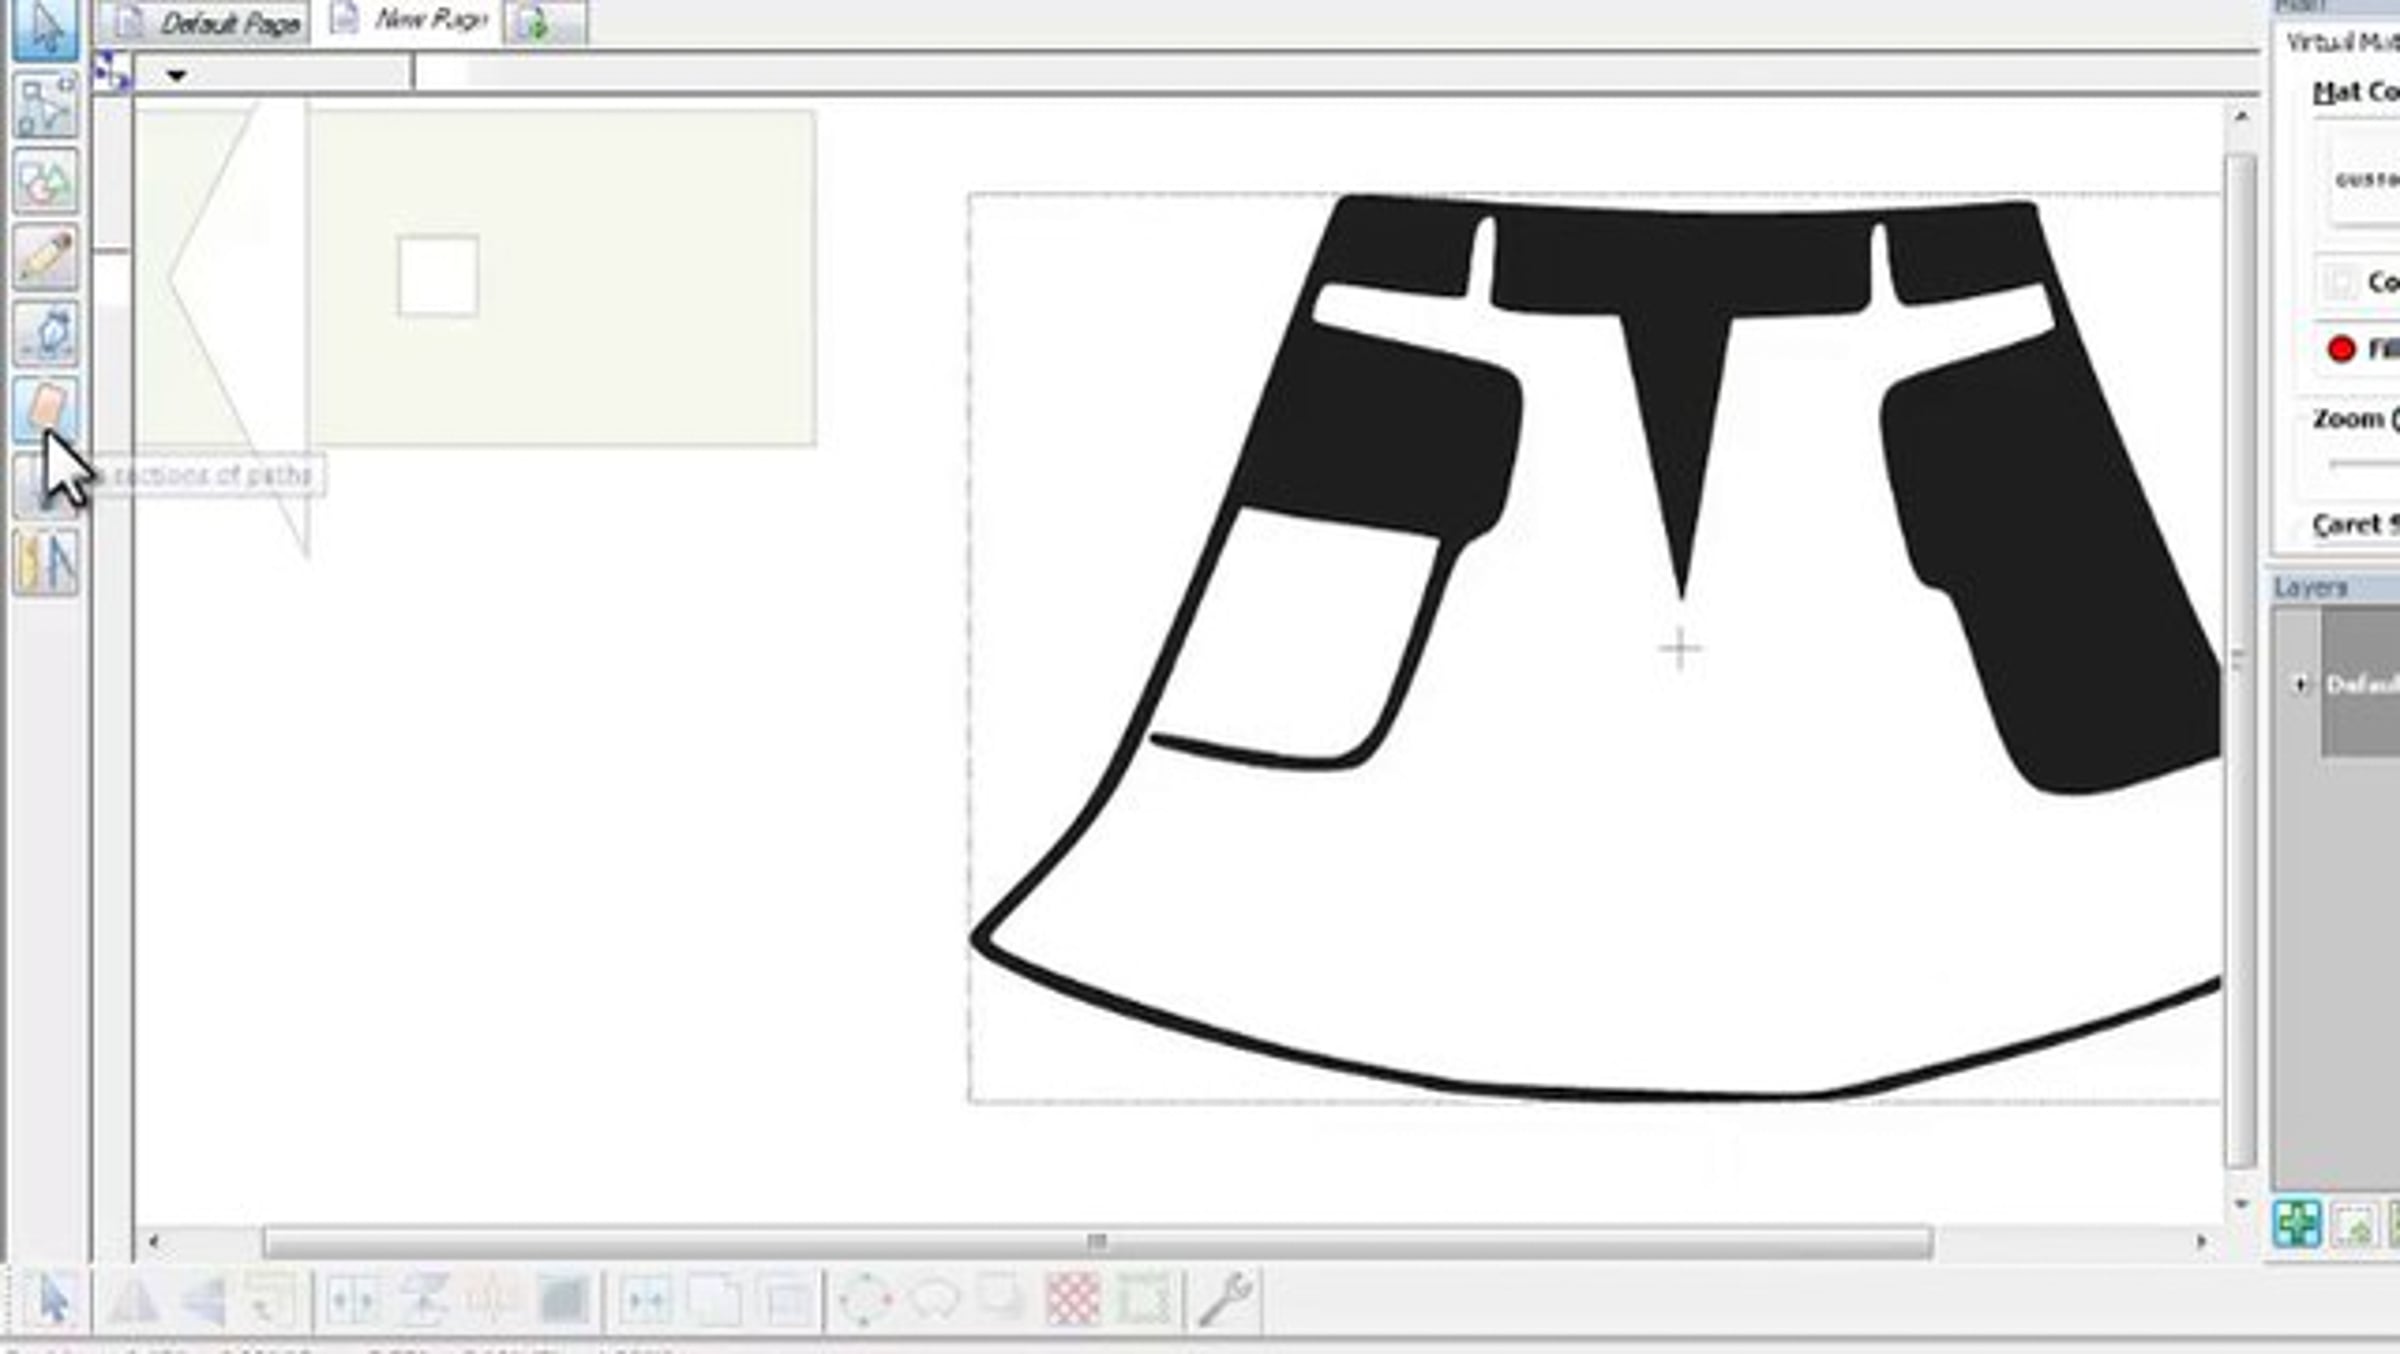Click the red Fill color dot

2341,349
